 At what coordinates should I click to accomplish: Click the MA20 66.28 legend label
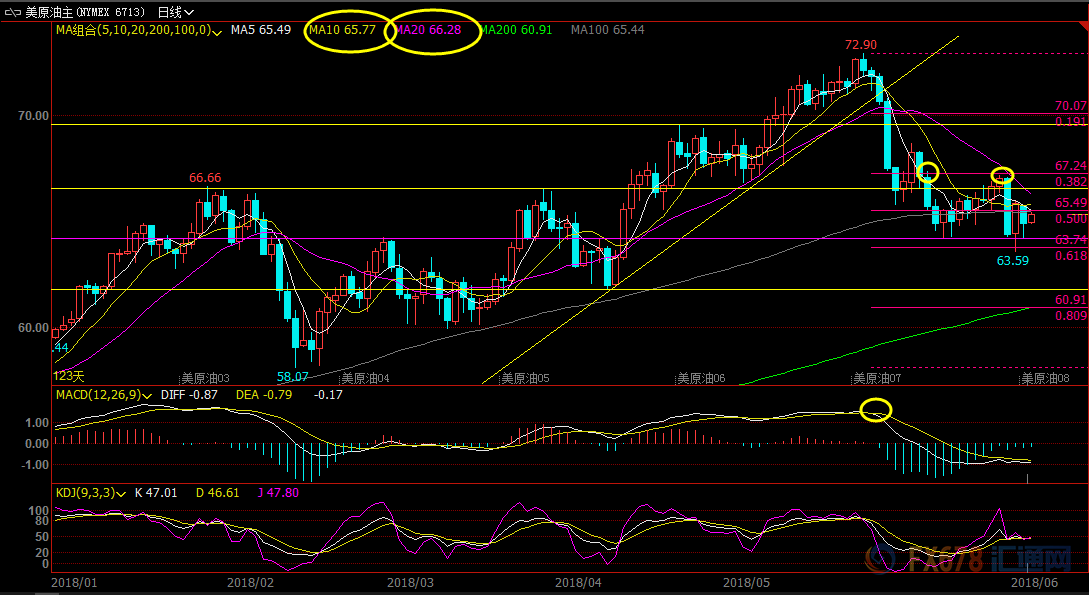point(430,30)
